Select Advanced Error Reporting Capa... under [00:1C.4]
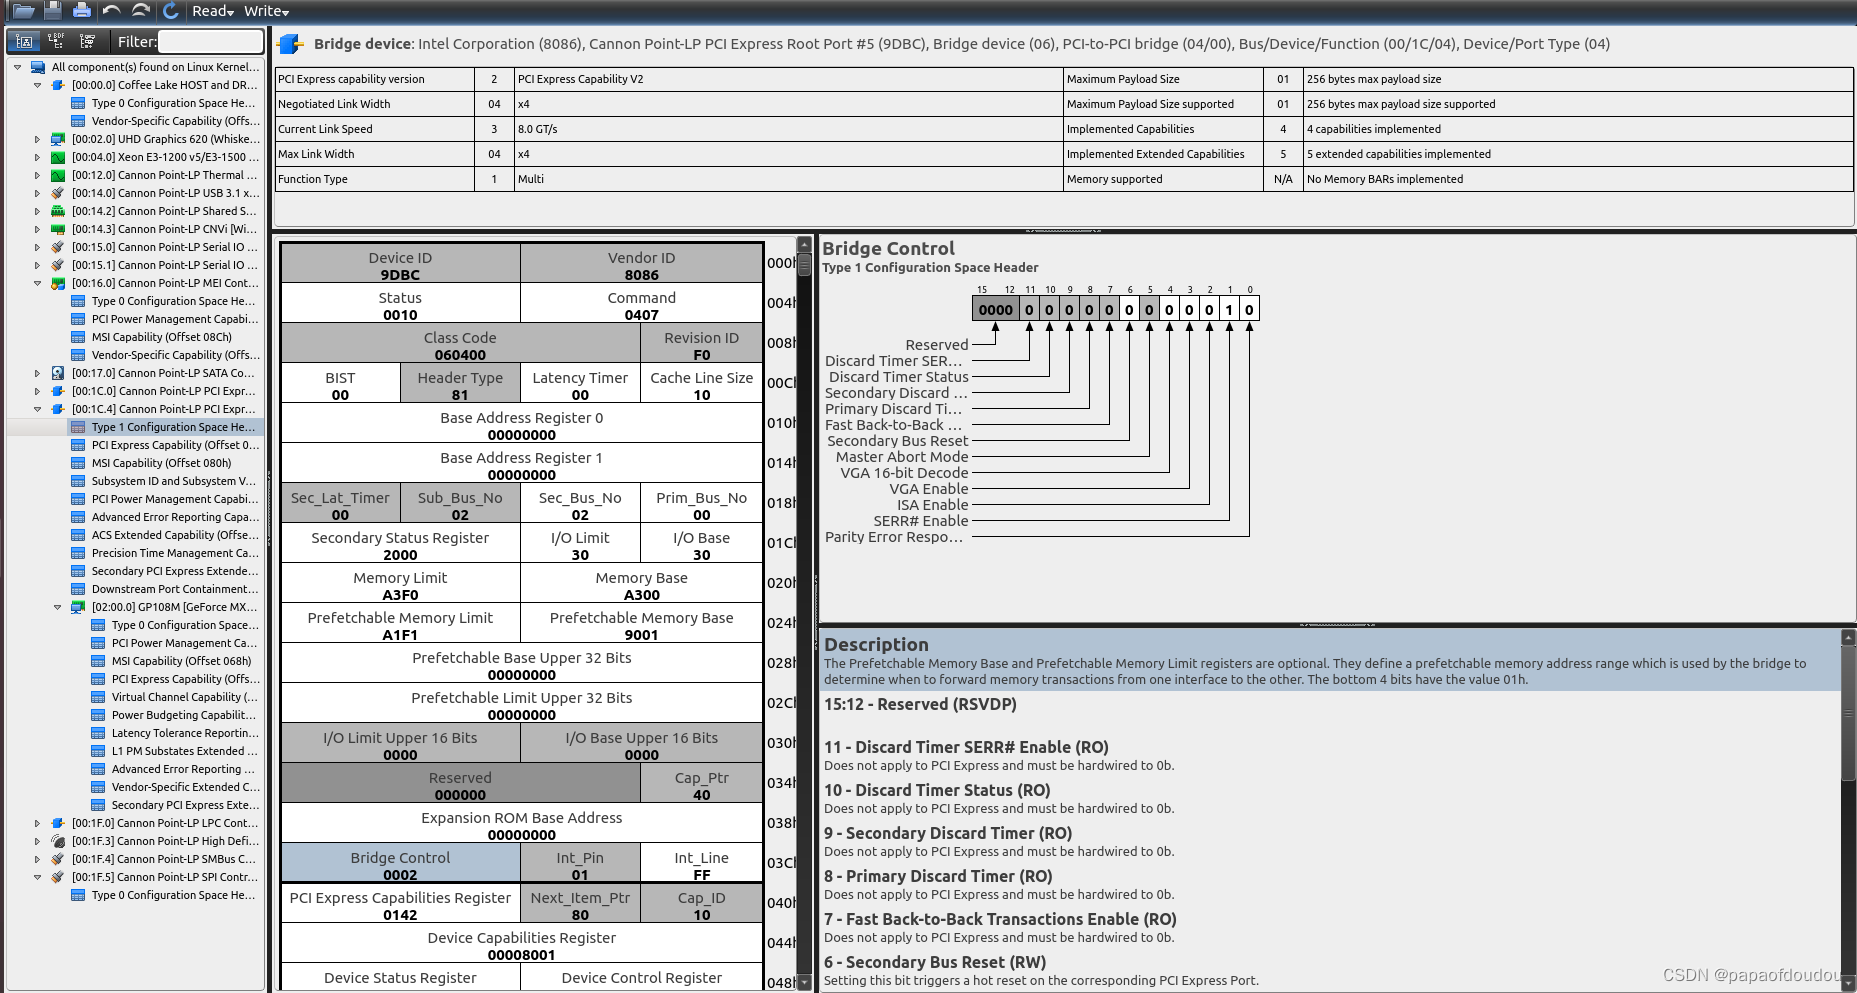 click(175, 517)
